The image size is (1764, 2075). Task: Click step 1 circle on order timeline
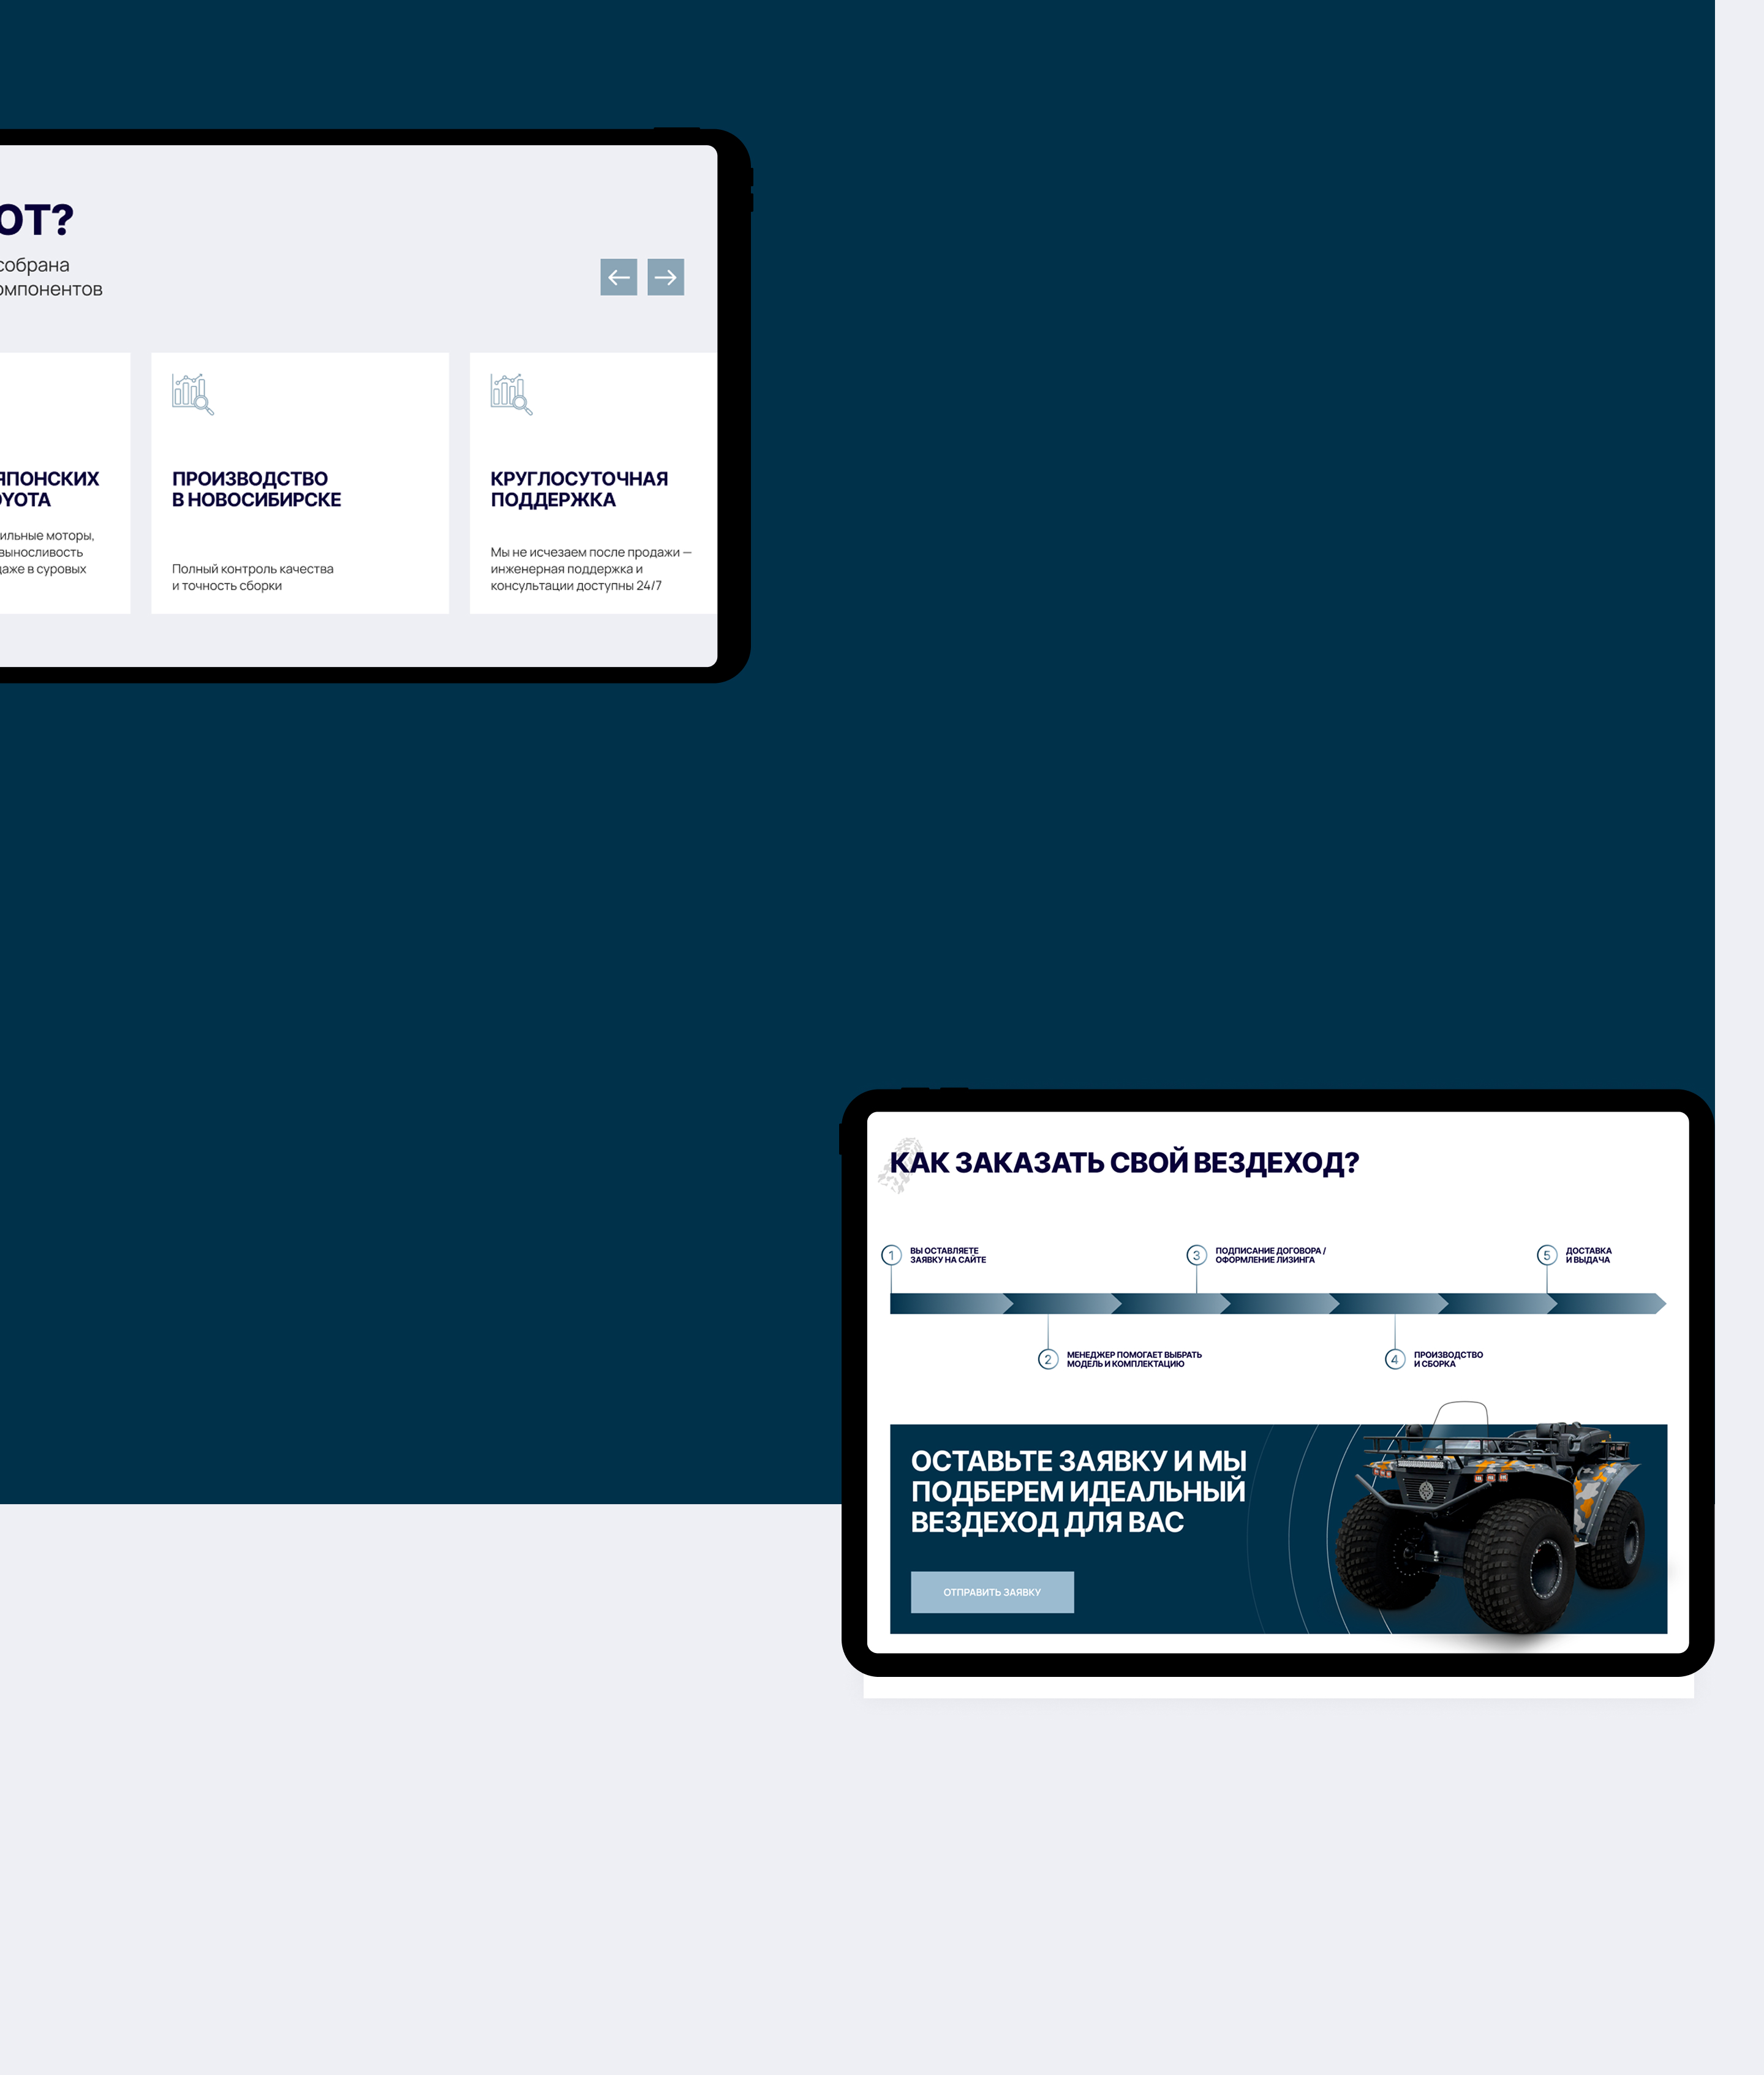(x=891, y=1255)
